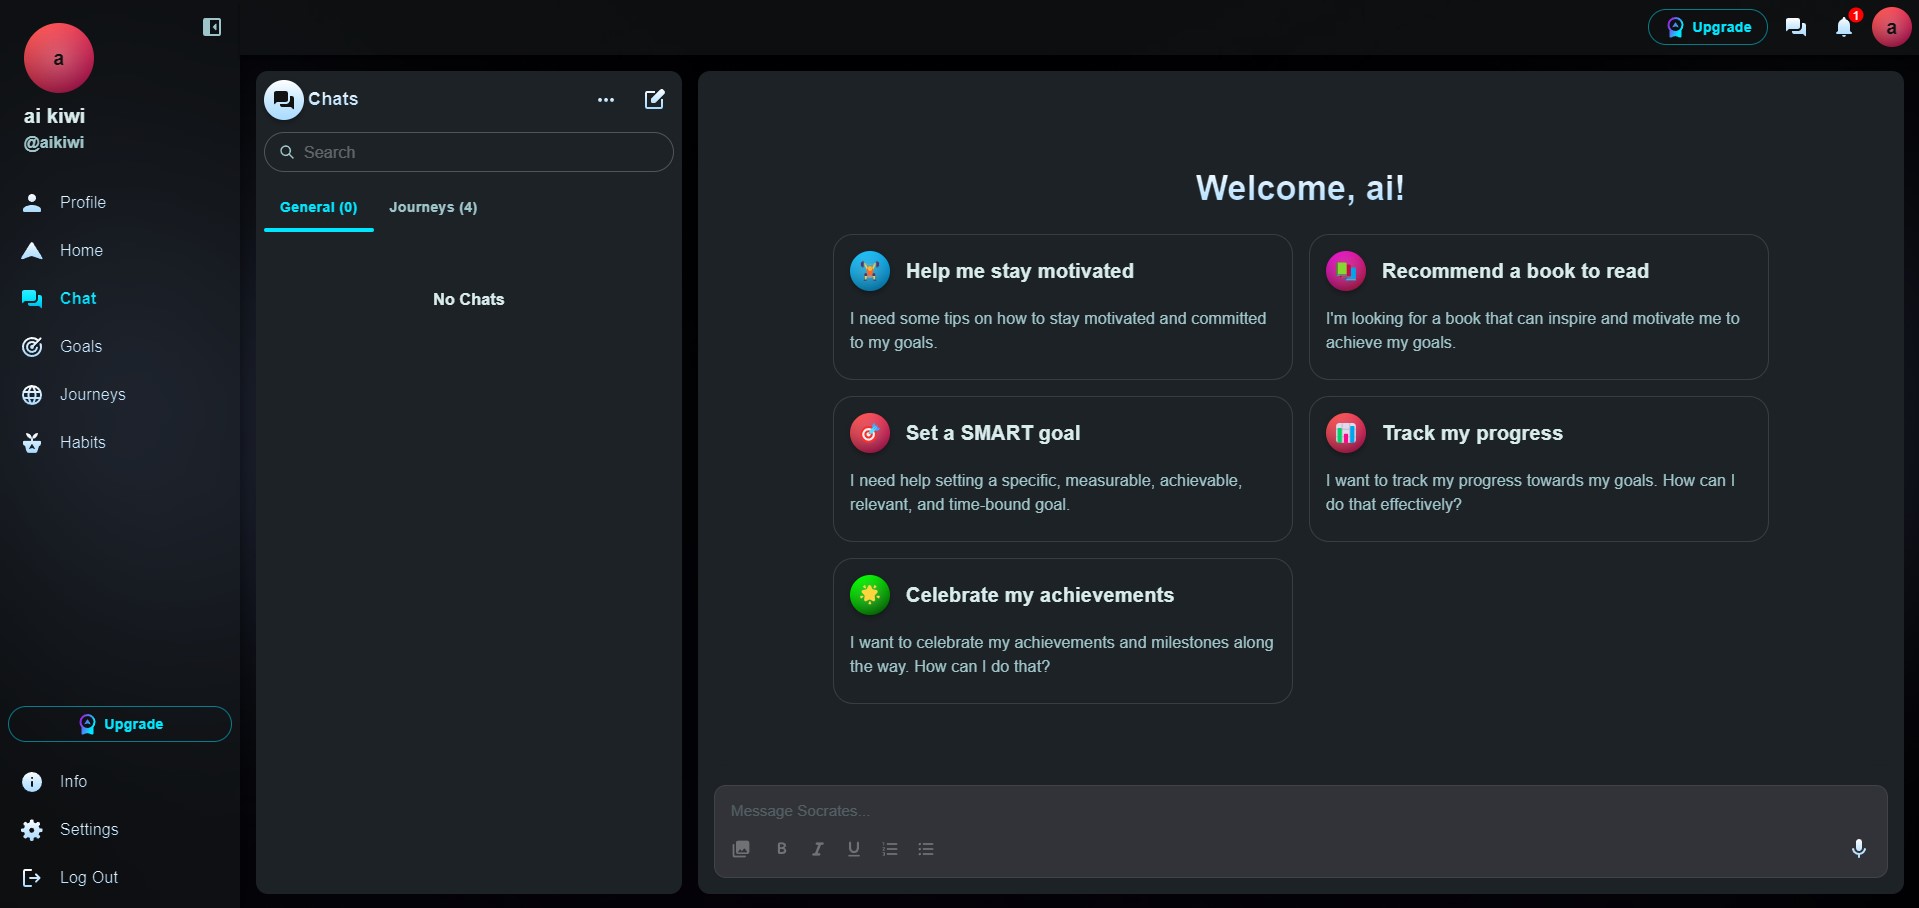1919x908 pixels.
Task: Open the notifications bell
Action: (x=1844, y=27)
